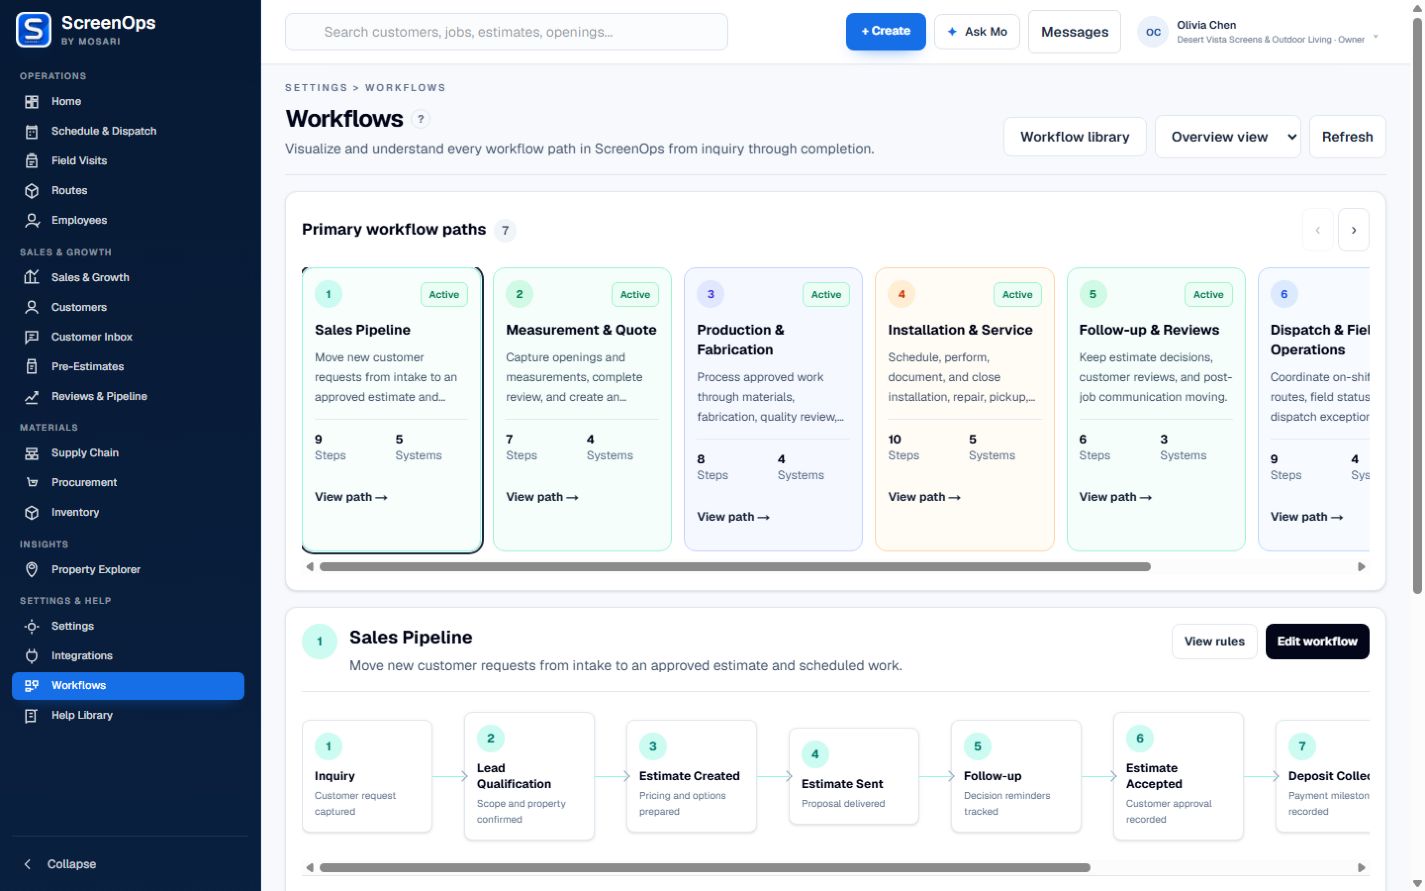
Task: Click the Routes cube icon
Action: pyautogui.click(x=32, y=191)
